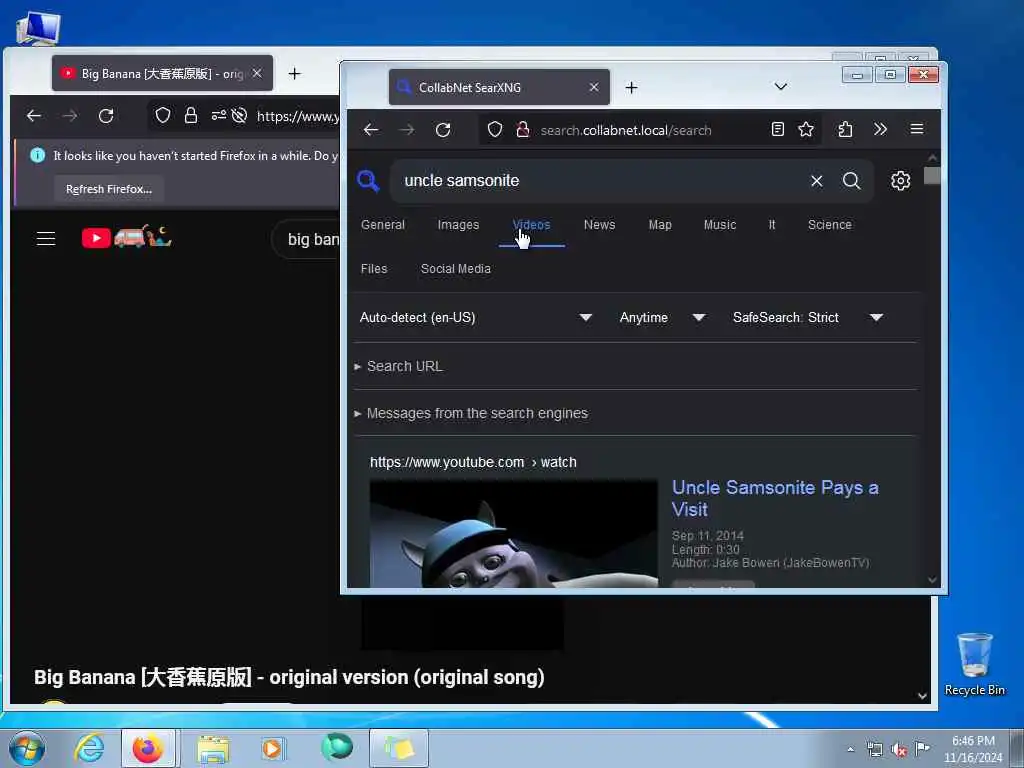Go back in the SearXNG window
Image resolution: width=1024 pixels, height=768 pixels.
point(371,130)
